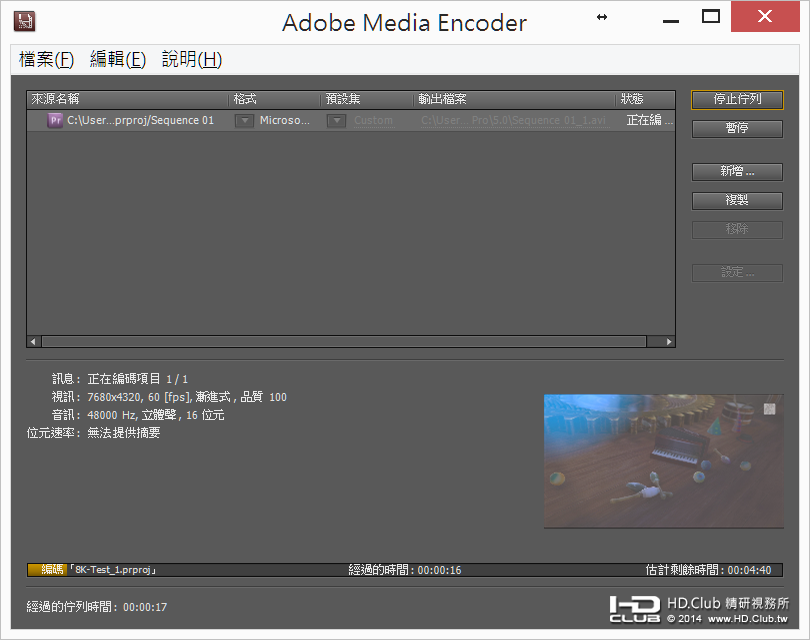Click the 無法提供摘要 bitrate text
Screen dimensions: 810x640
coord(123,433)
